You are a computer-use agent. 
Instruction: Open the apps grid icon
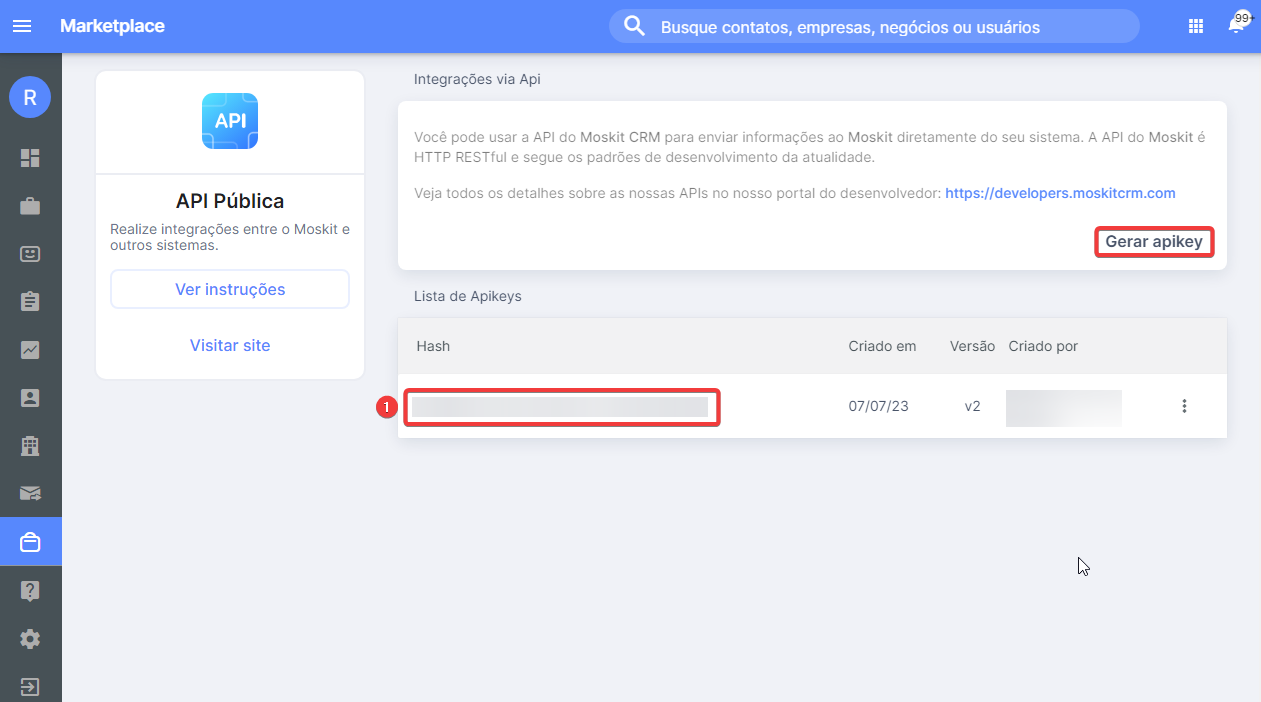coord(1195,27)
